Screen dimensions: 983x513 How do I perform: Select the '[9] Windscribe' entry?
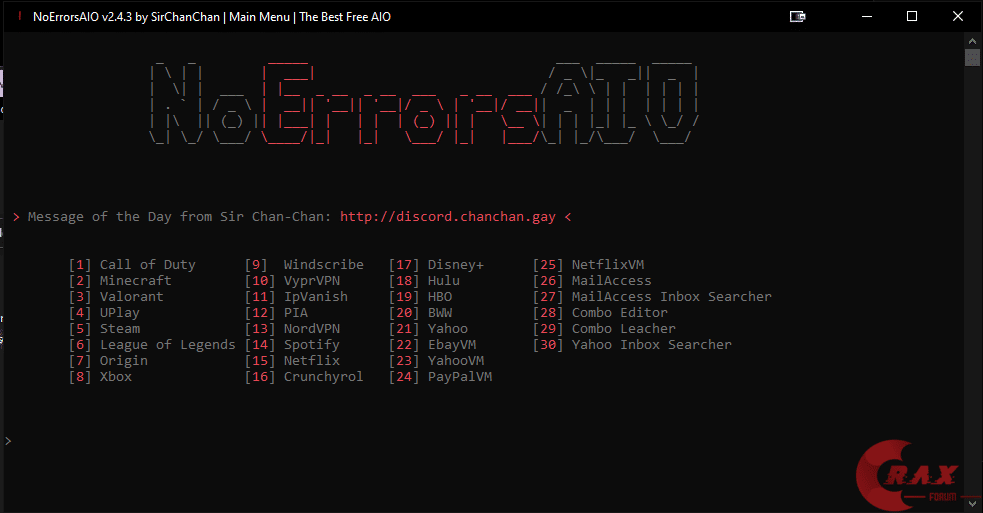point(304,265)
